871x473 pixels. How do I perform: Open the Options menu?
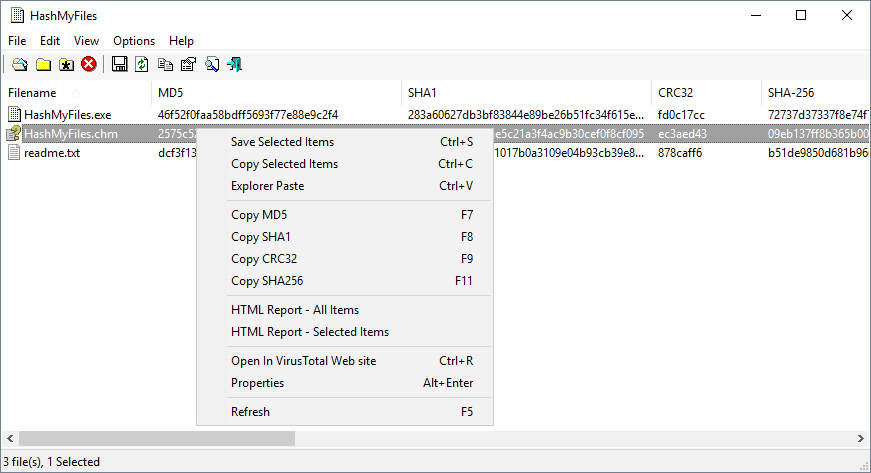(134, 41)
